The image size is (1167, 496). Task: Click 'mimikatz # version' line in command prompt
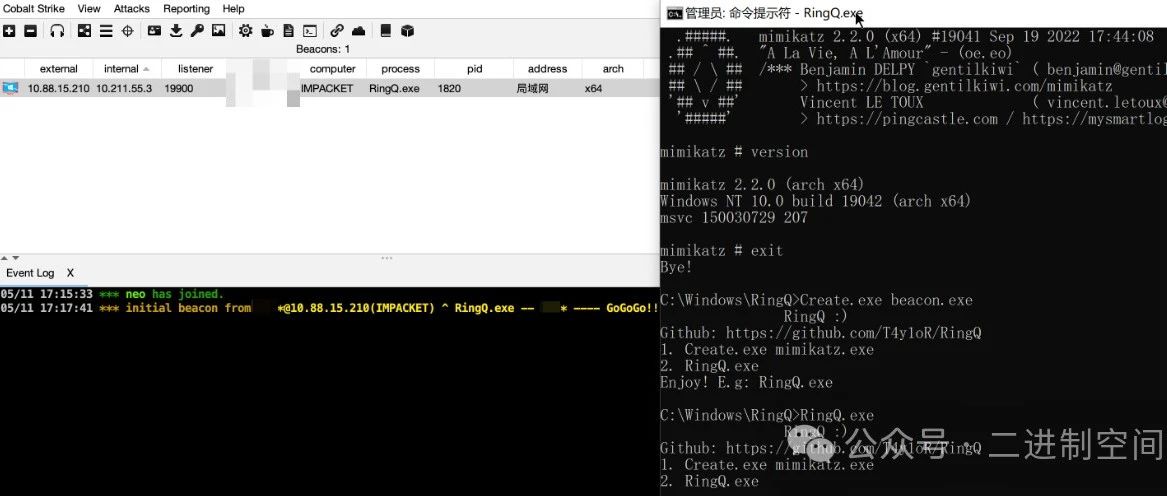734,152
